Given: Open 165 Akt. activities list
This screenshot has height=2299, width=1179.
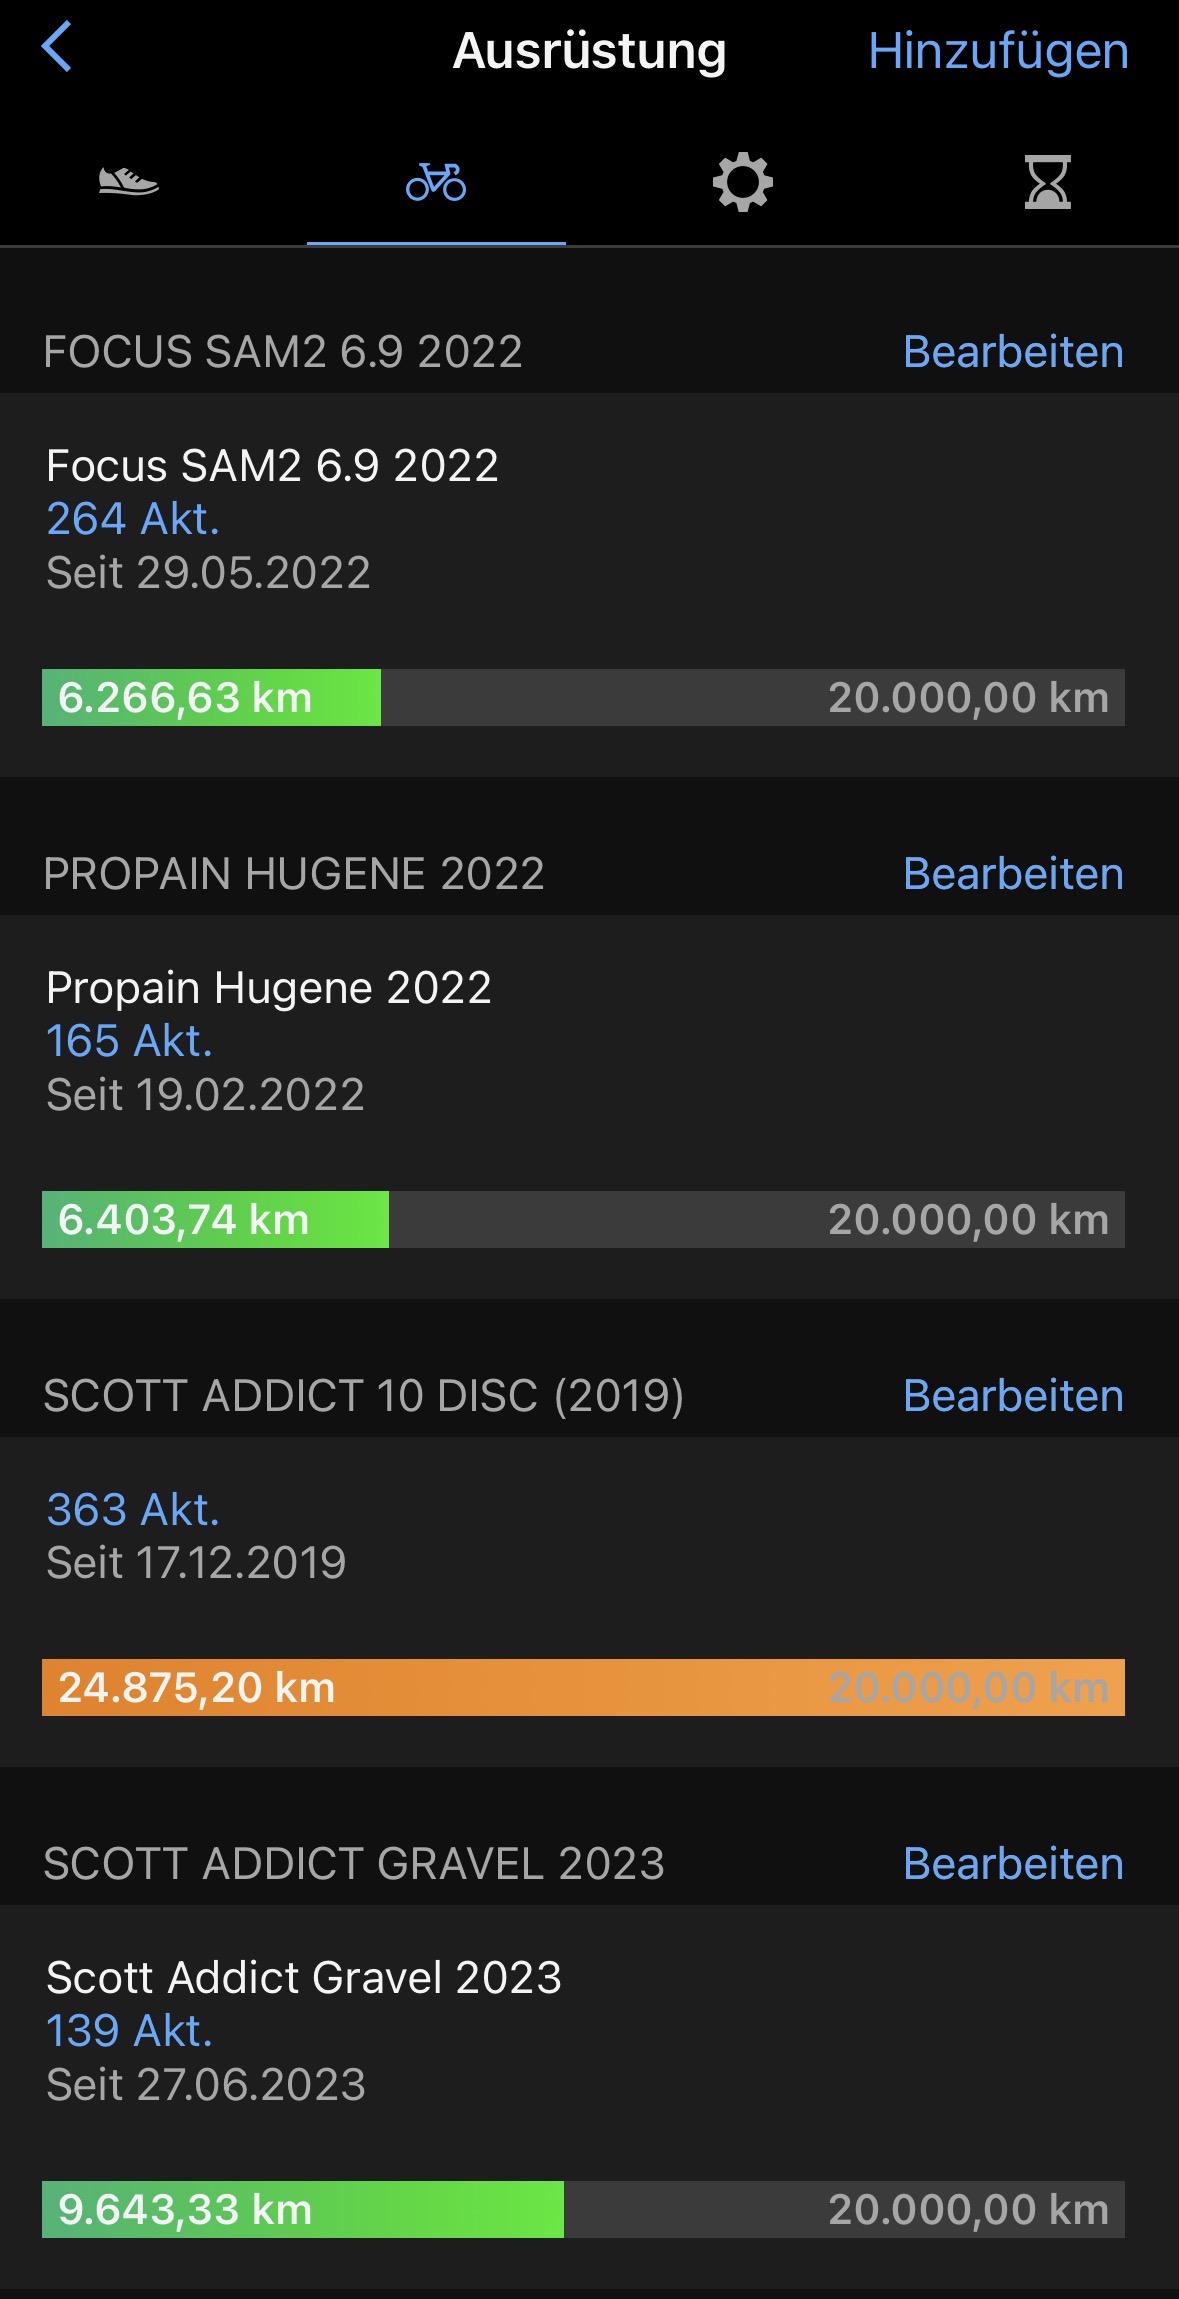Looking at the screenshot, I should (129, 1041).
